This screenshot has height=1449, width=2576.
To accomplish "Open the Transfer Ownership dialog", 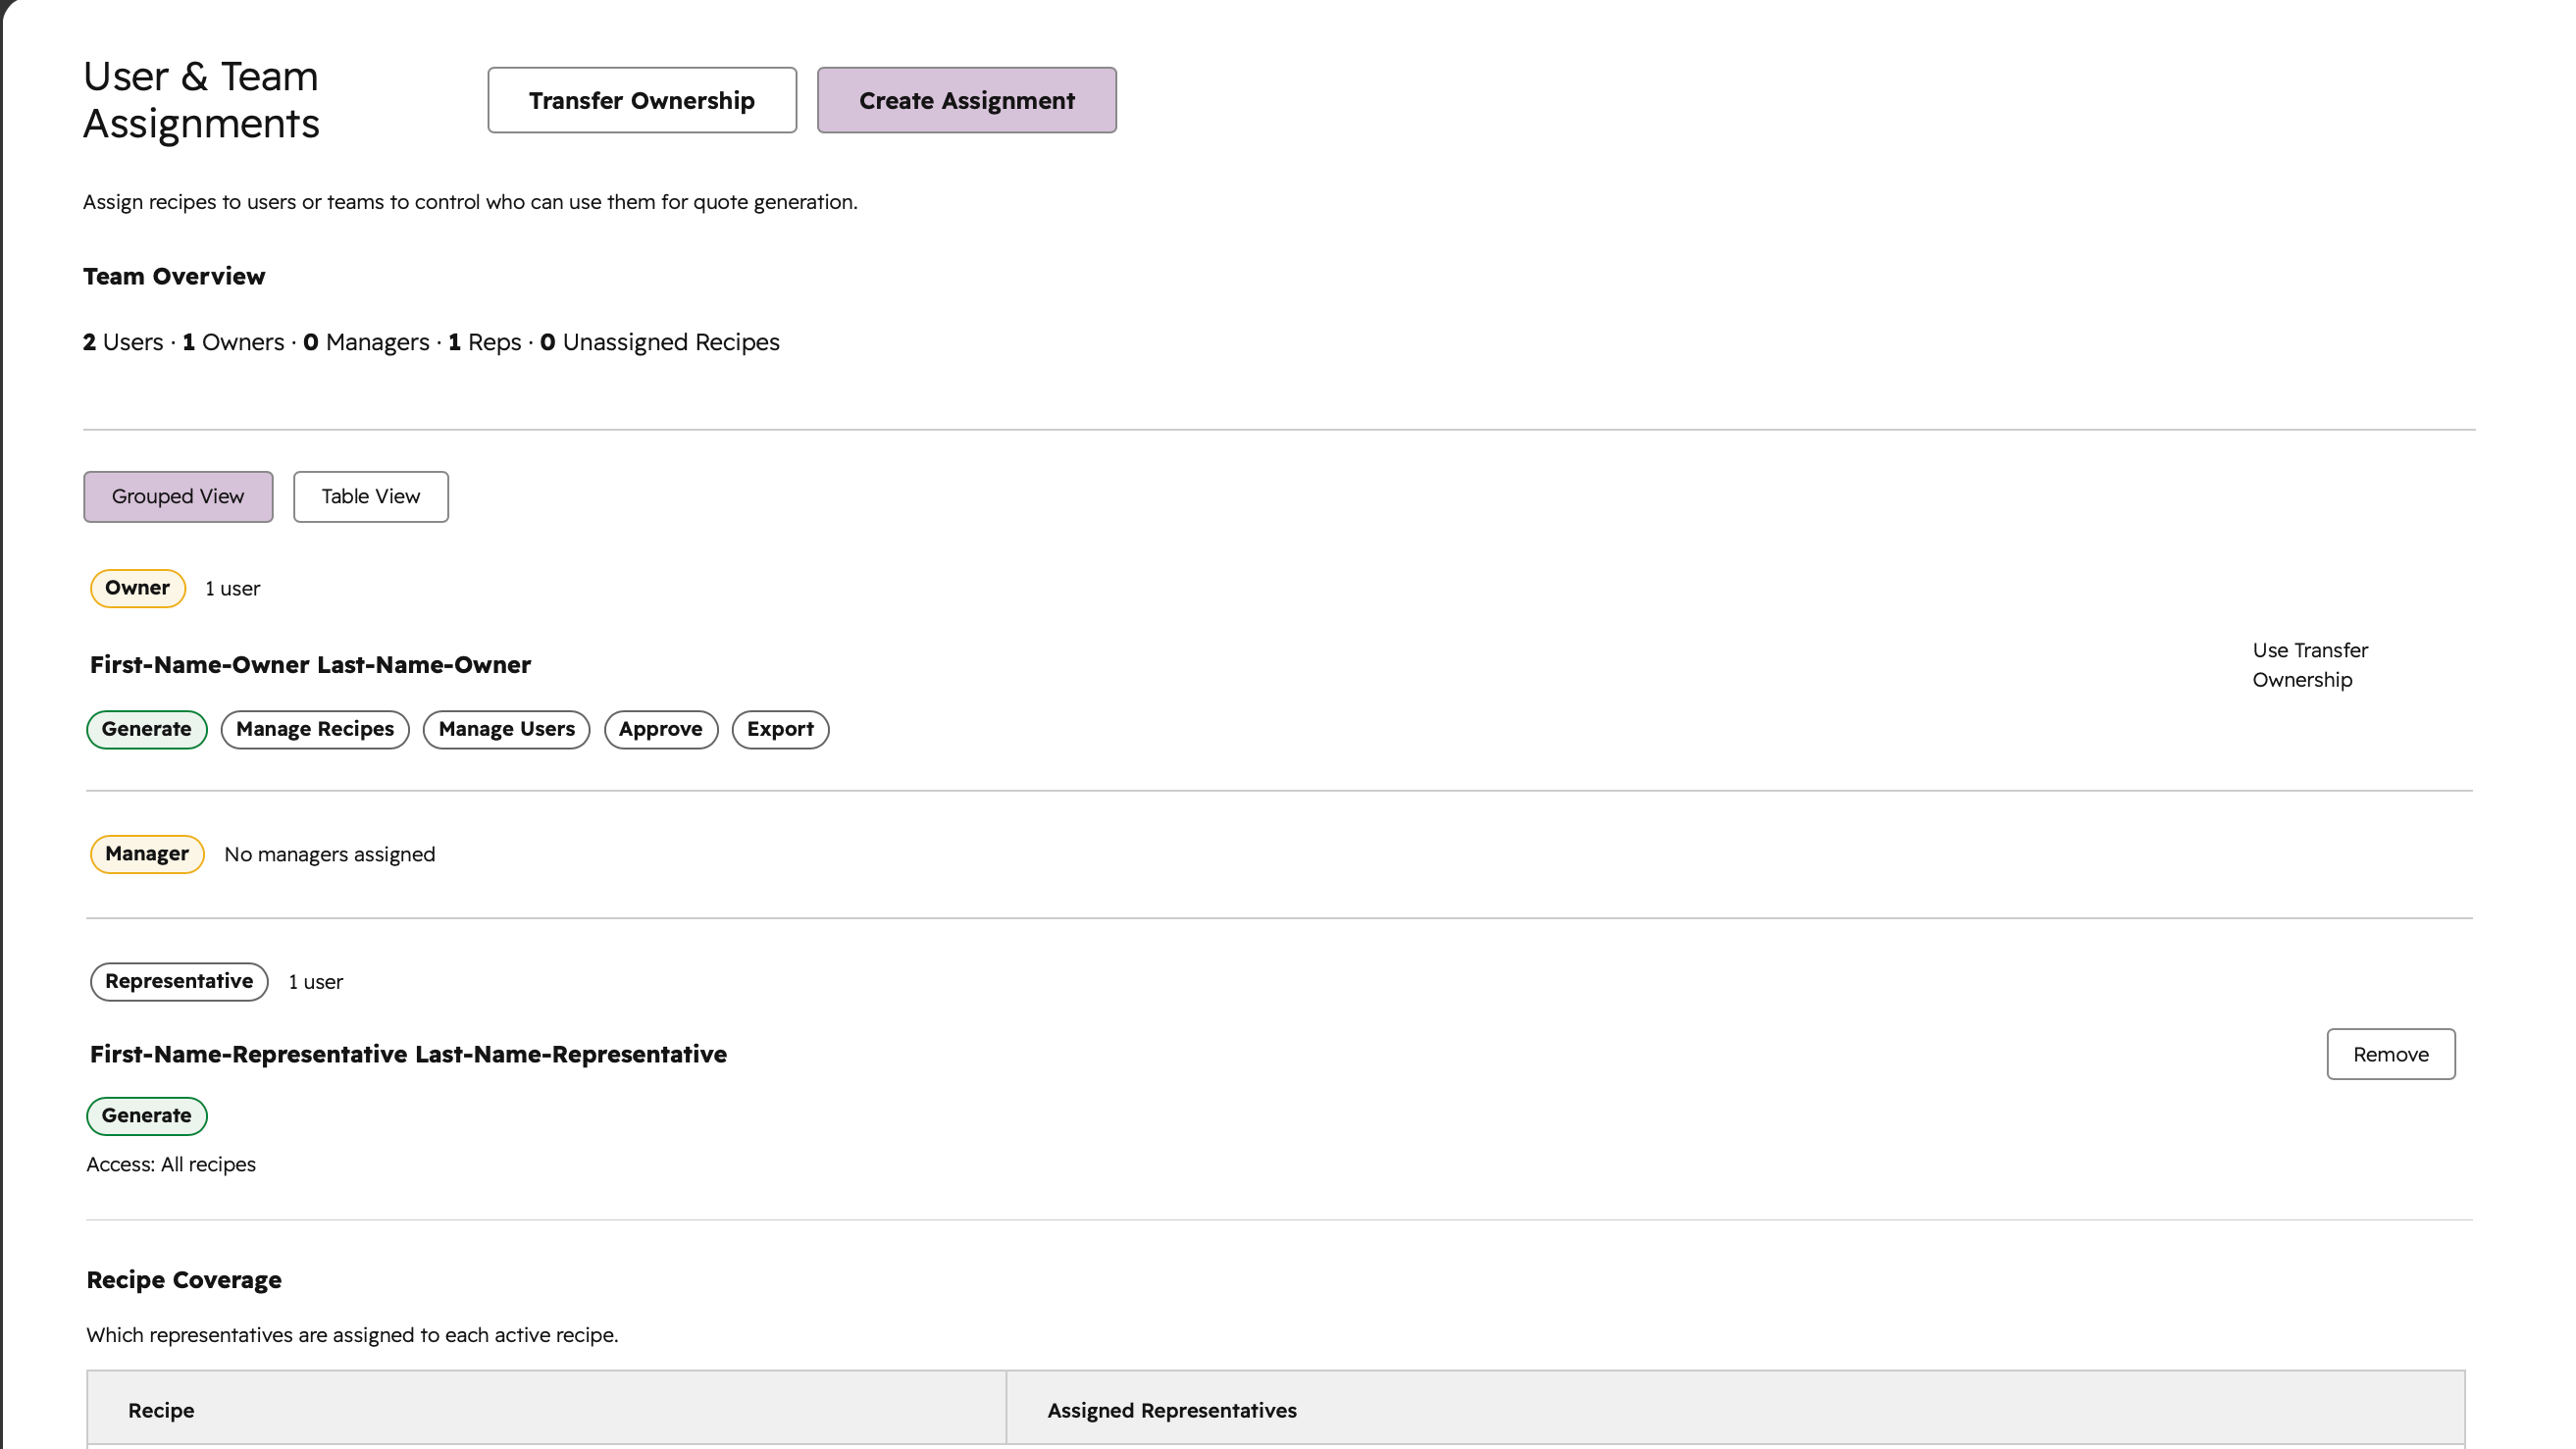I will (642, 100).
